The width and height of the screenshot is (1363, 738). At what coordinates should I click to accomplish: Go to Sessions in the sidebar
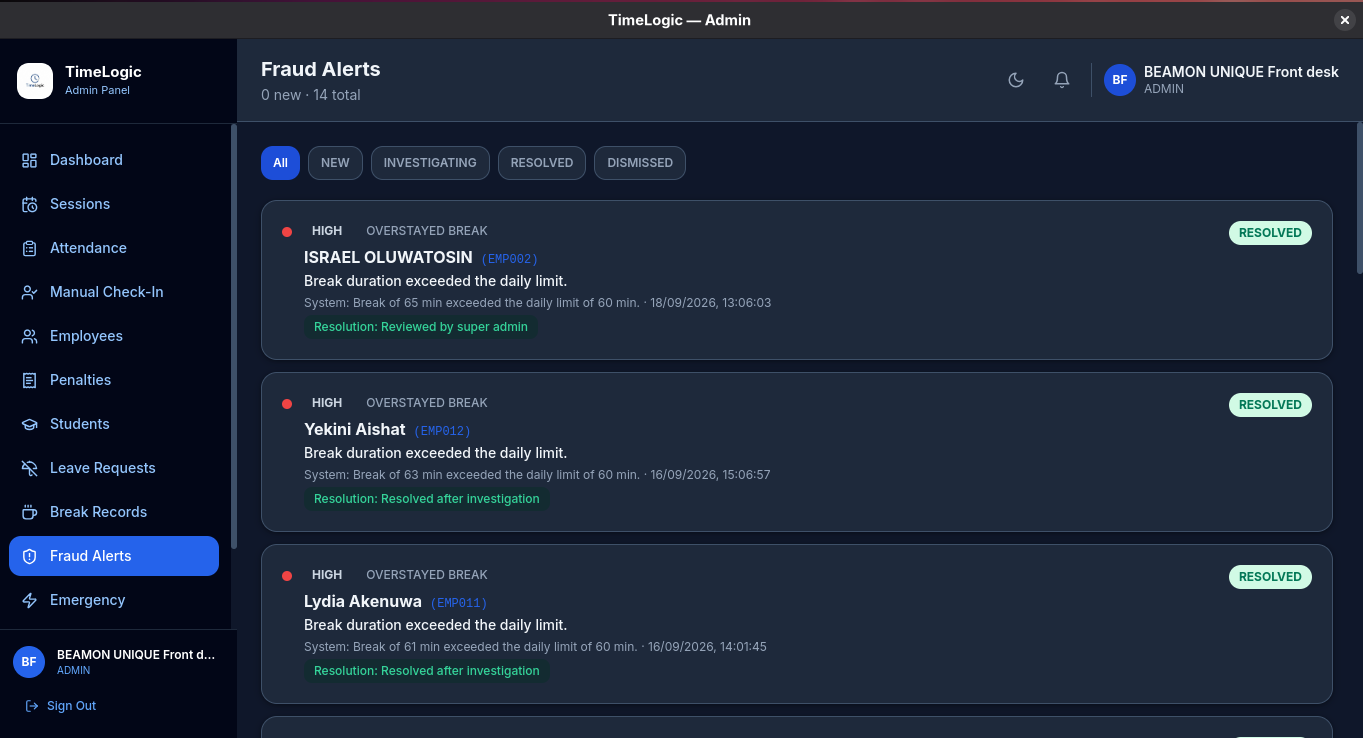[114, 204]
